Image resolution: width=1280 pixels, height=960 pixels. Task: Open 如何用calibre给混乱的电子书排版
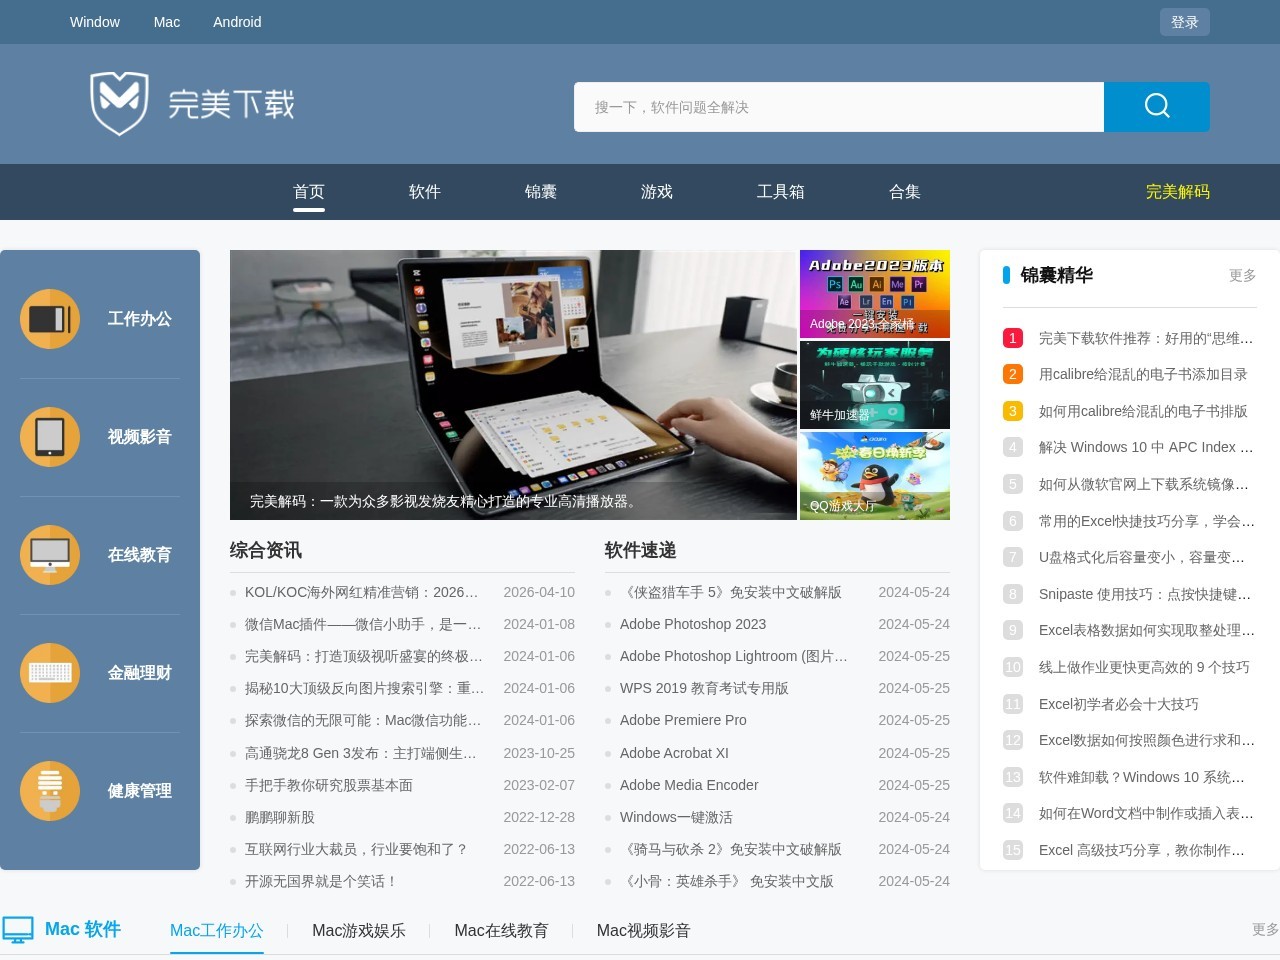click(1143, 411)
